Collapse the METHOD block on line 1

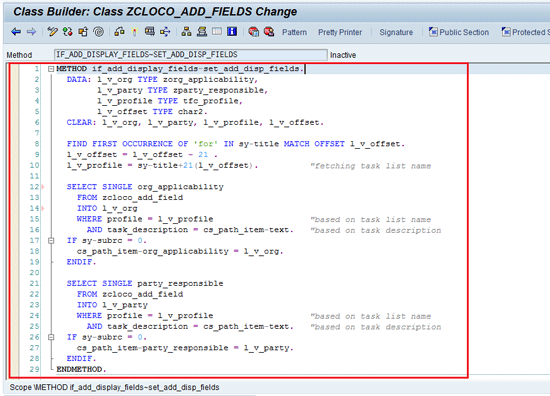point(51,69)
